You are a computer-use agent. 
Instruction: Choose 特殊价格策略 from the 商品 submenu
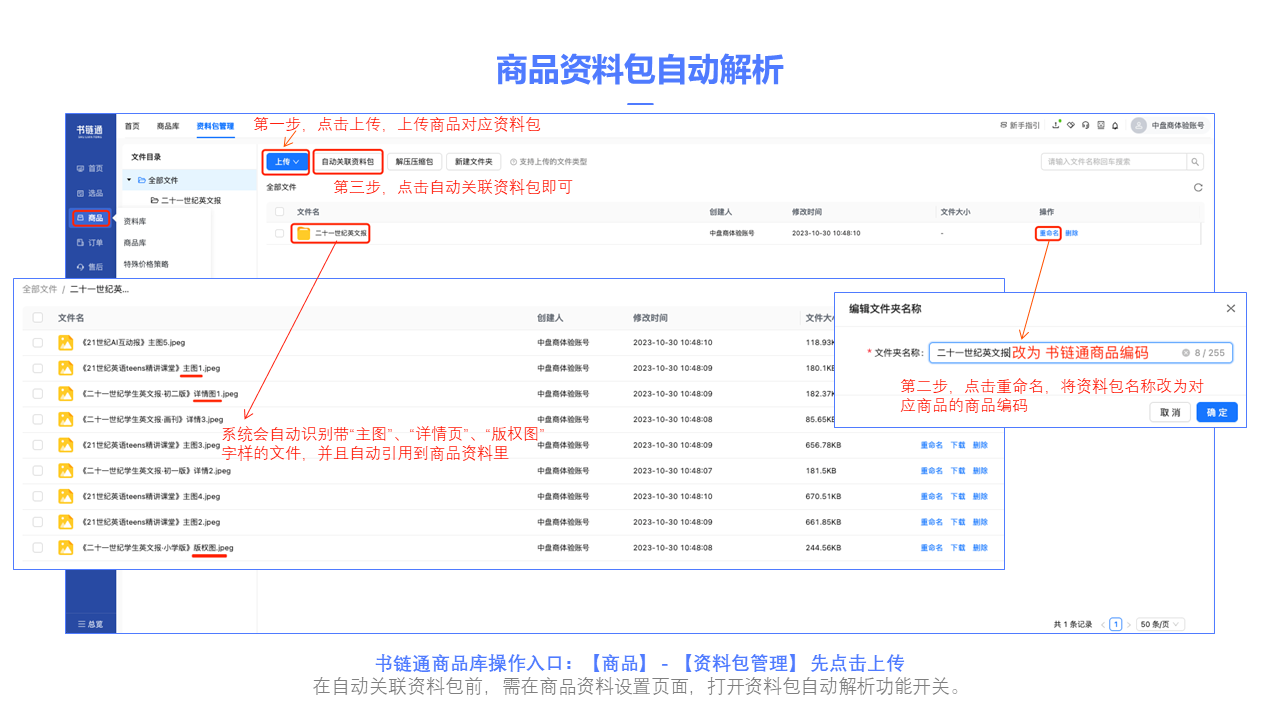pyautogui.click(x=146, y=264)
